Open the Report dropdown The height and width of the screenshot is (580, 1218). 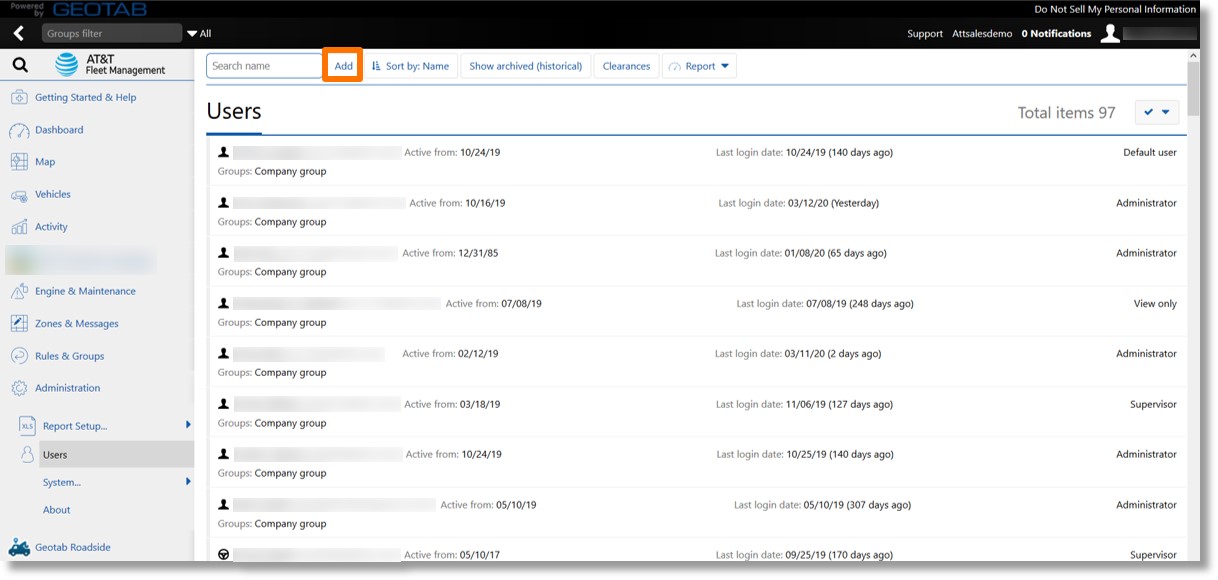coord(699,66)
